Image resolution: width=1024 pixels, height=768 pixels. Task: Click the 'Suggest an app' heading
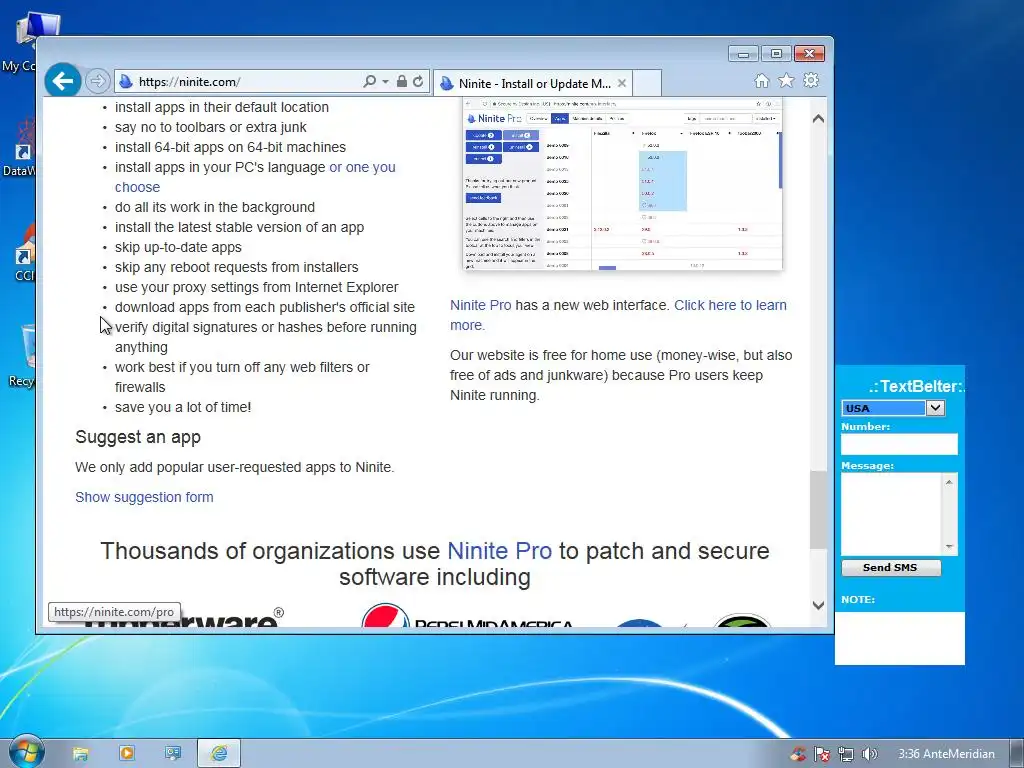click(138, 437)
